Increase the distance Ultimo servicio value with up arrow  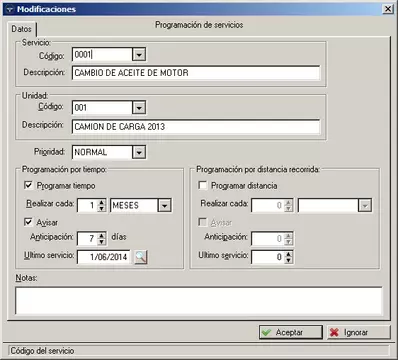289,254
